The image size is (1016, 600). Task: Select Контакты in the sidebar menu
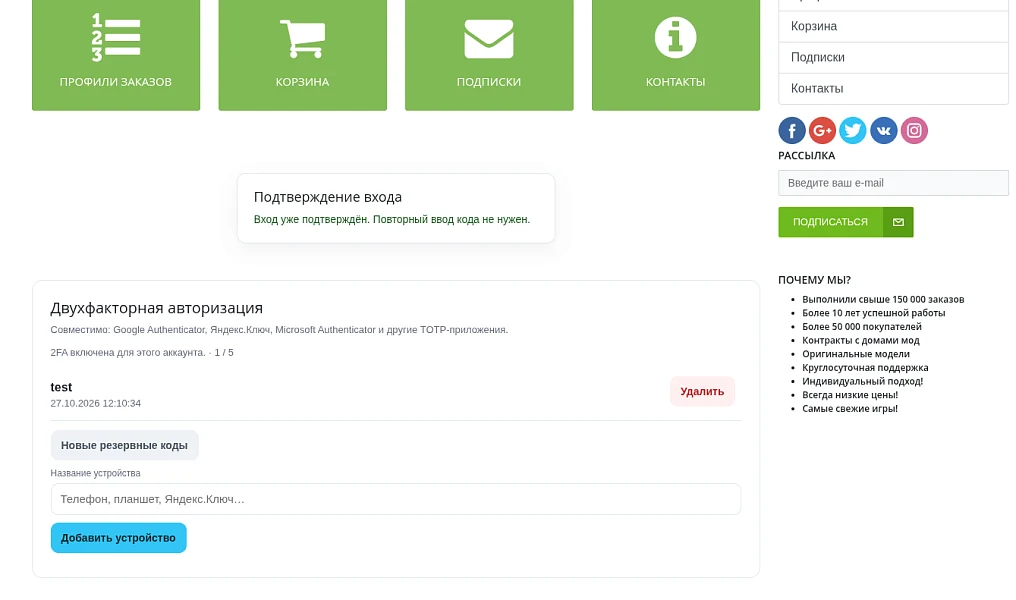[x=893, y=89]
